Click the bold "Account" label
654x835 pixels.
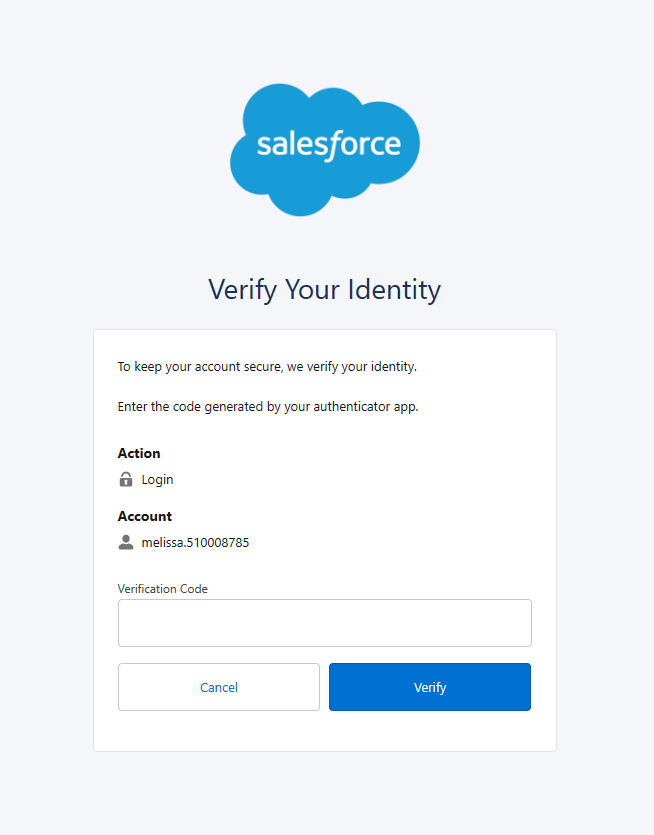pyautogui.click(x=145, y=516)
